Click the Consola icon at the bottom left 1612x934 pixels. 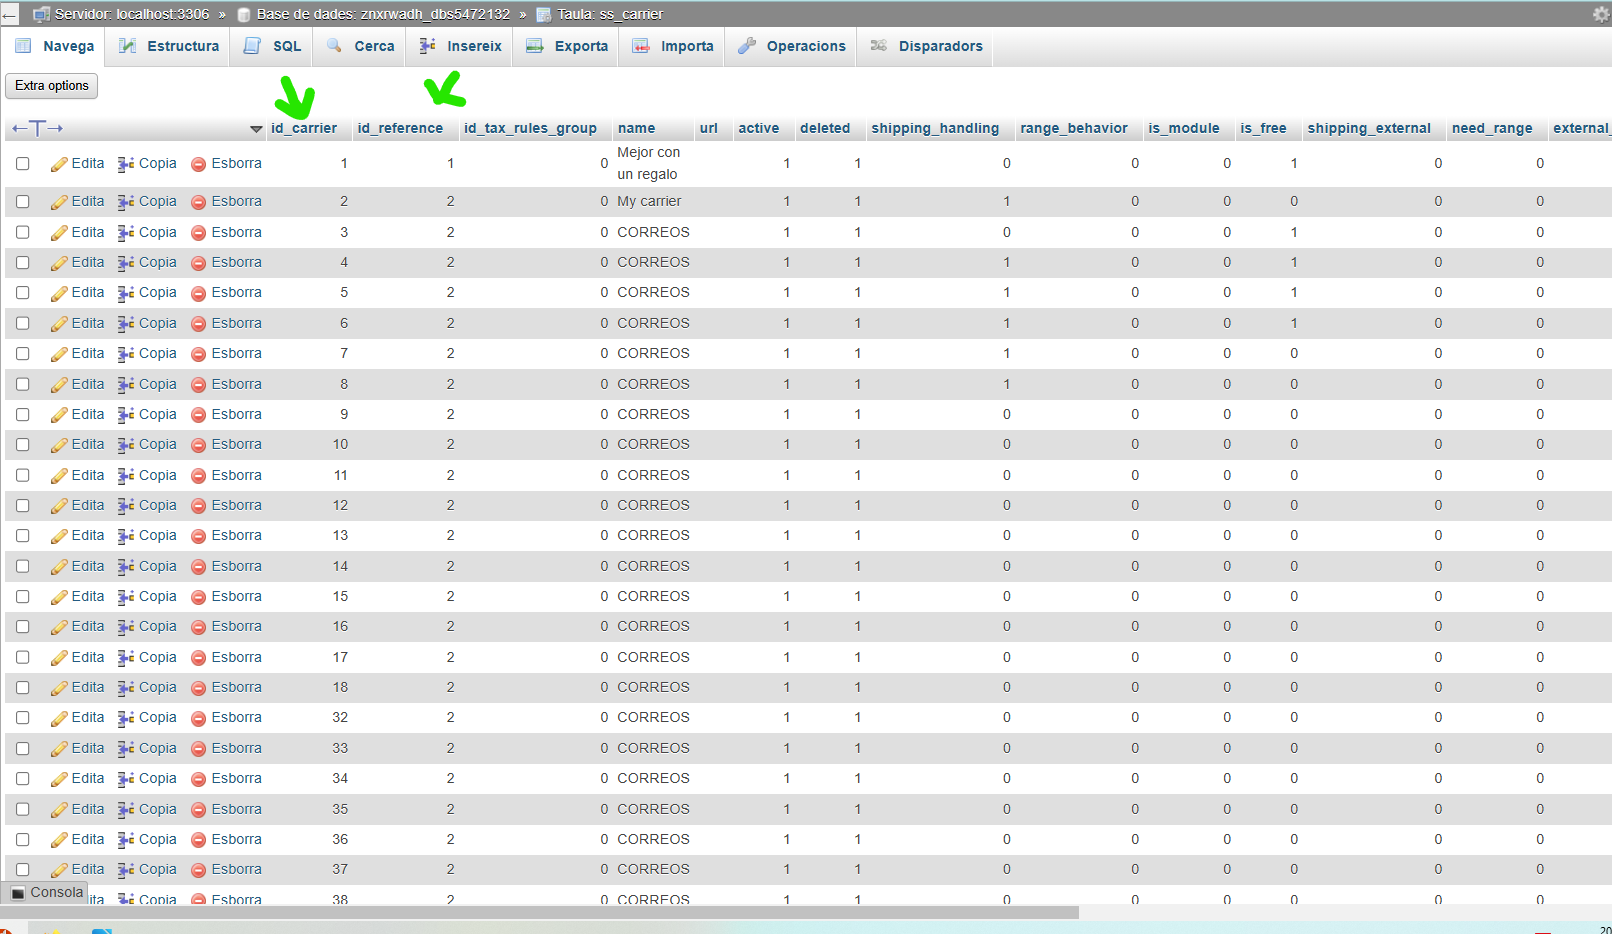click(x=17, y=893)
